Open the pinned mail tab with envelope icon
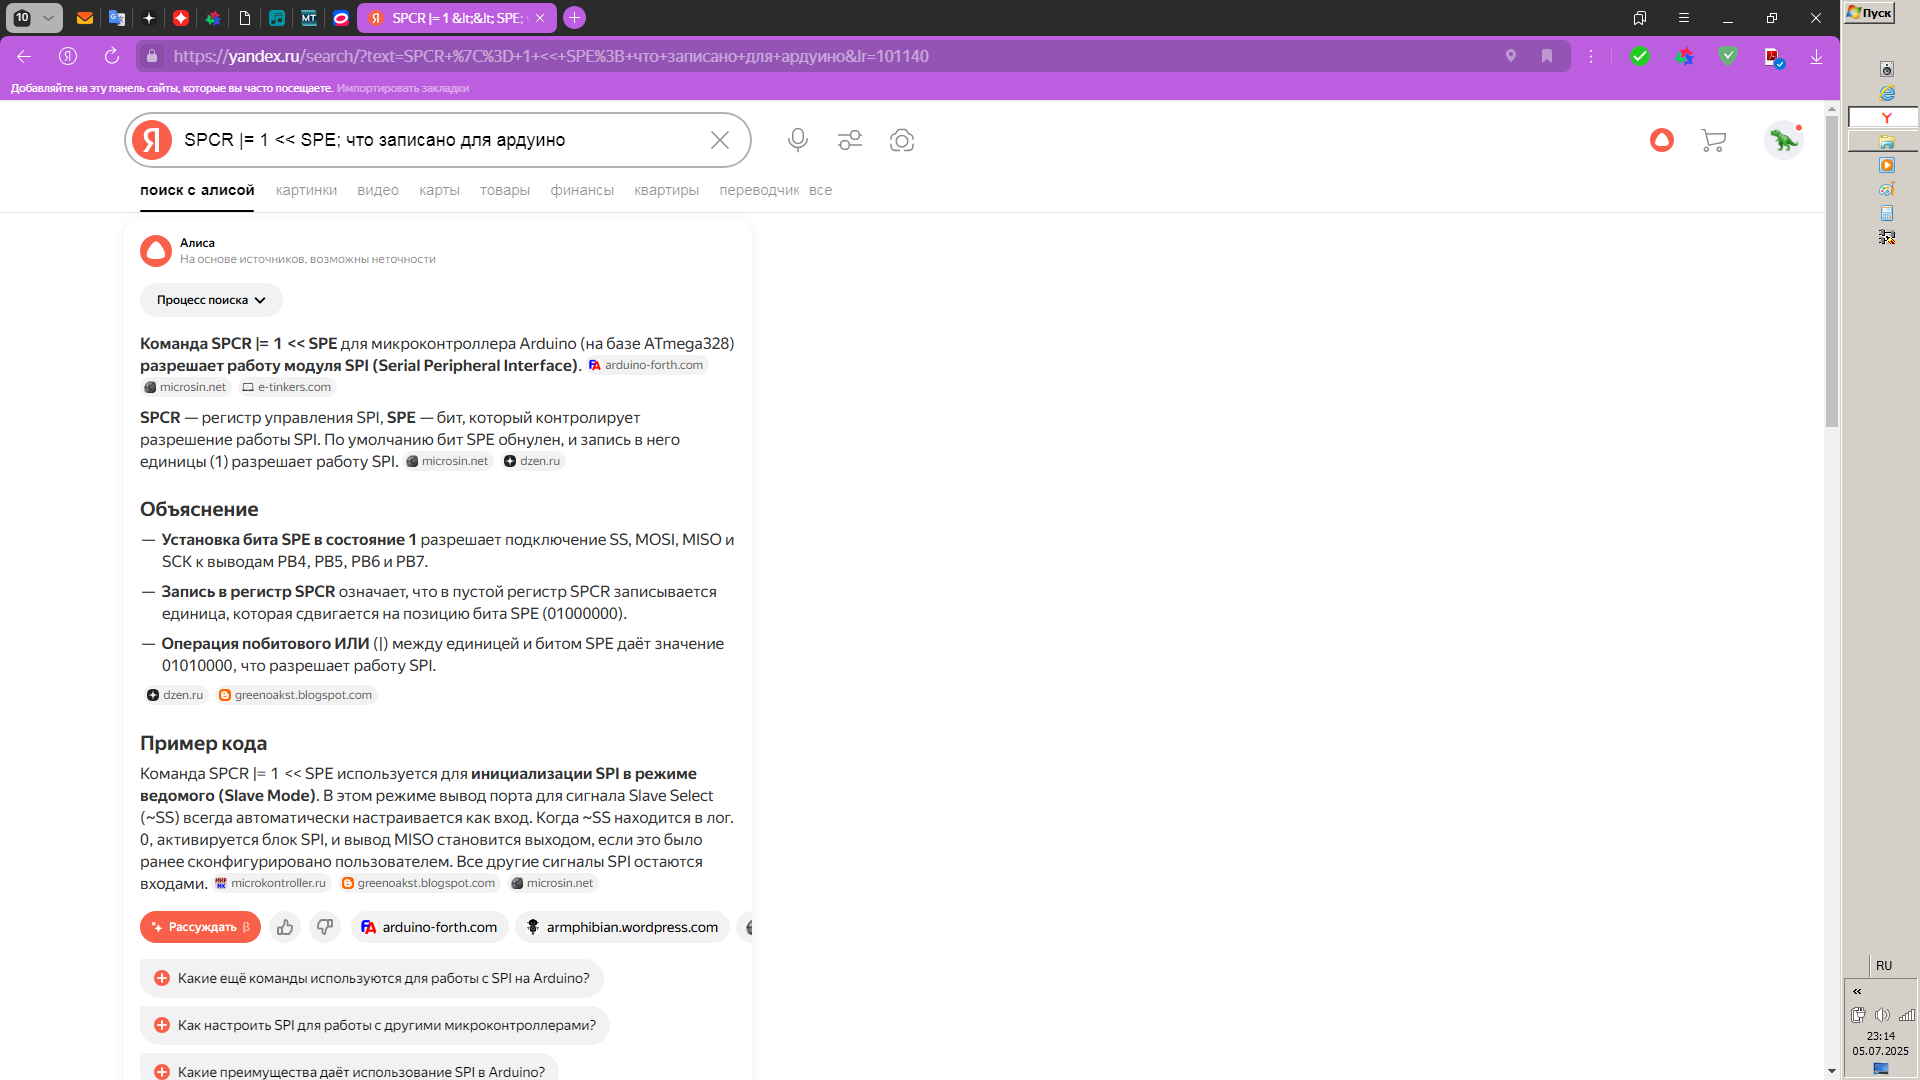 [85, 18]
